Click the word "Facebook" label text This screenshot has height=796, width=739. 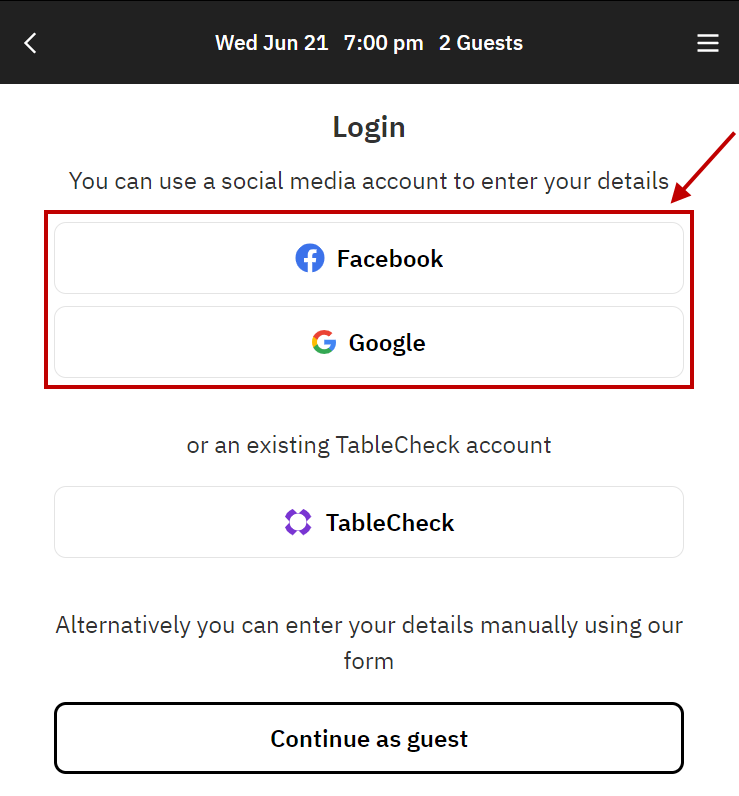click(390, 259)
